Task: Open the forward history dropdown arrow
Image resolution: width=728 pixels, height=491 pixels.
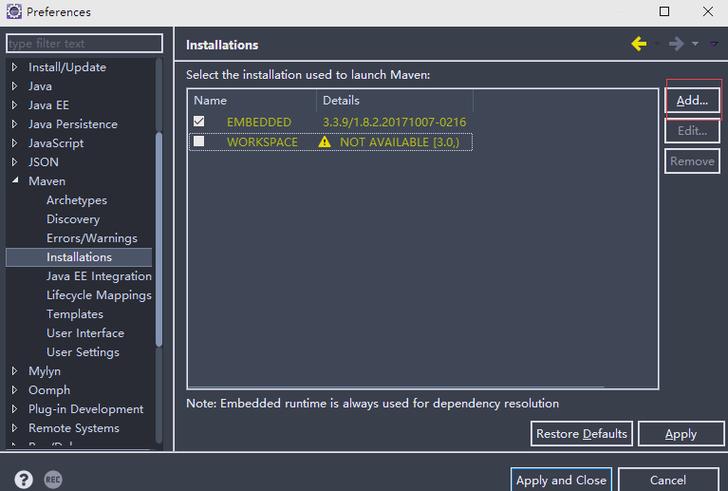Action: click(695, 44)
